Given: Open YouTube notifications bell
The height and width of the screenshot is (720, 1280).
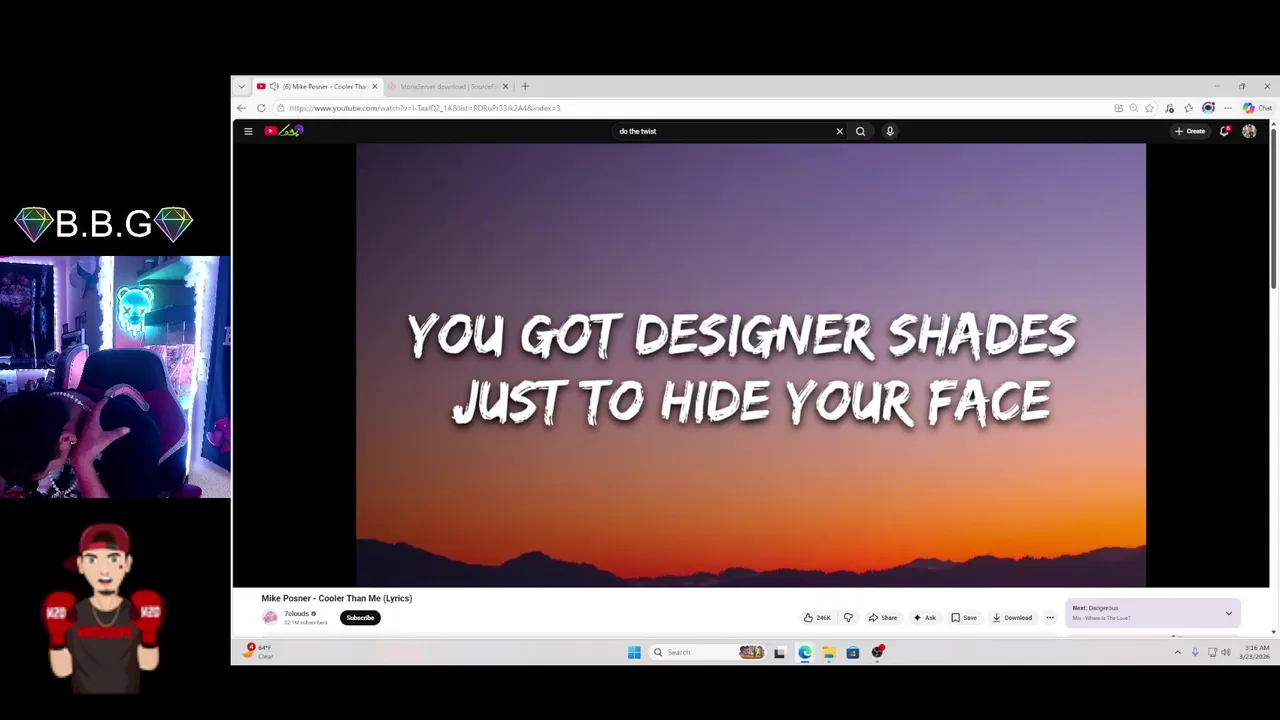Looking at the screenshot, I should (1224, 131).
